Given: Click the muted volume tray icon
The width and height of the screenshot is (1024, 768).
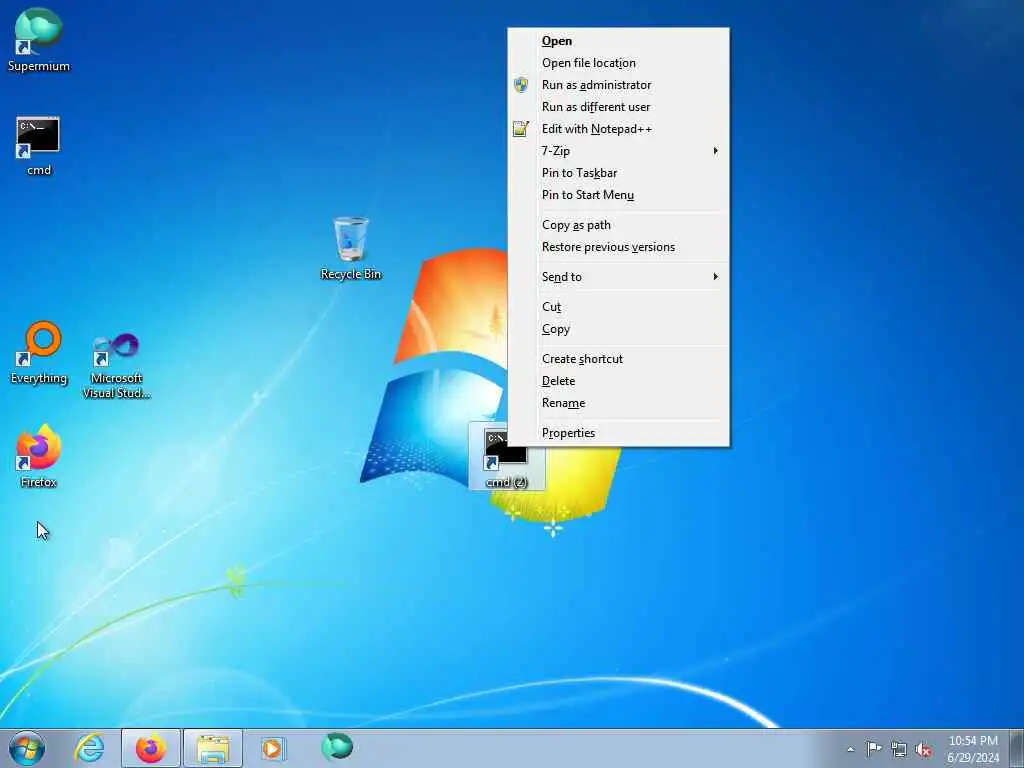Looking at the screenshot, I should coord(923,750).
